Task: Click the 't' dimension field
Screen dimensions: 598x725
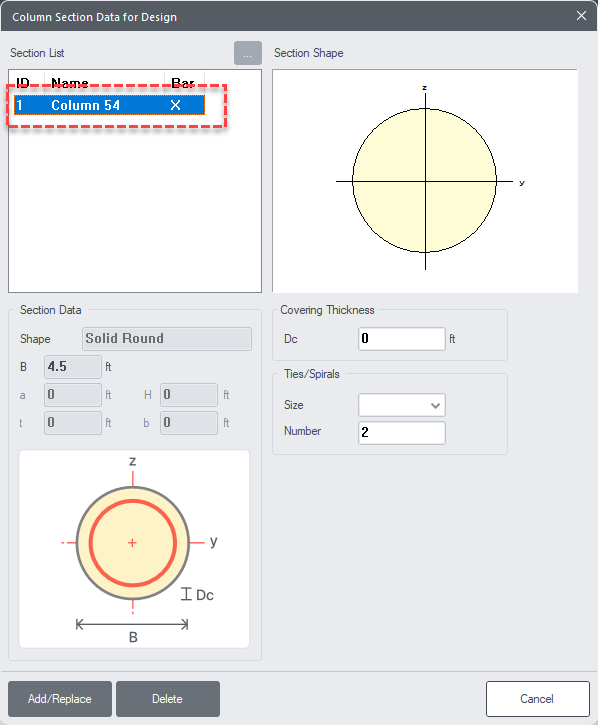Action: [x=73, y=423]
